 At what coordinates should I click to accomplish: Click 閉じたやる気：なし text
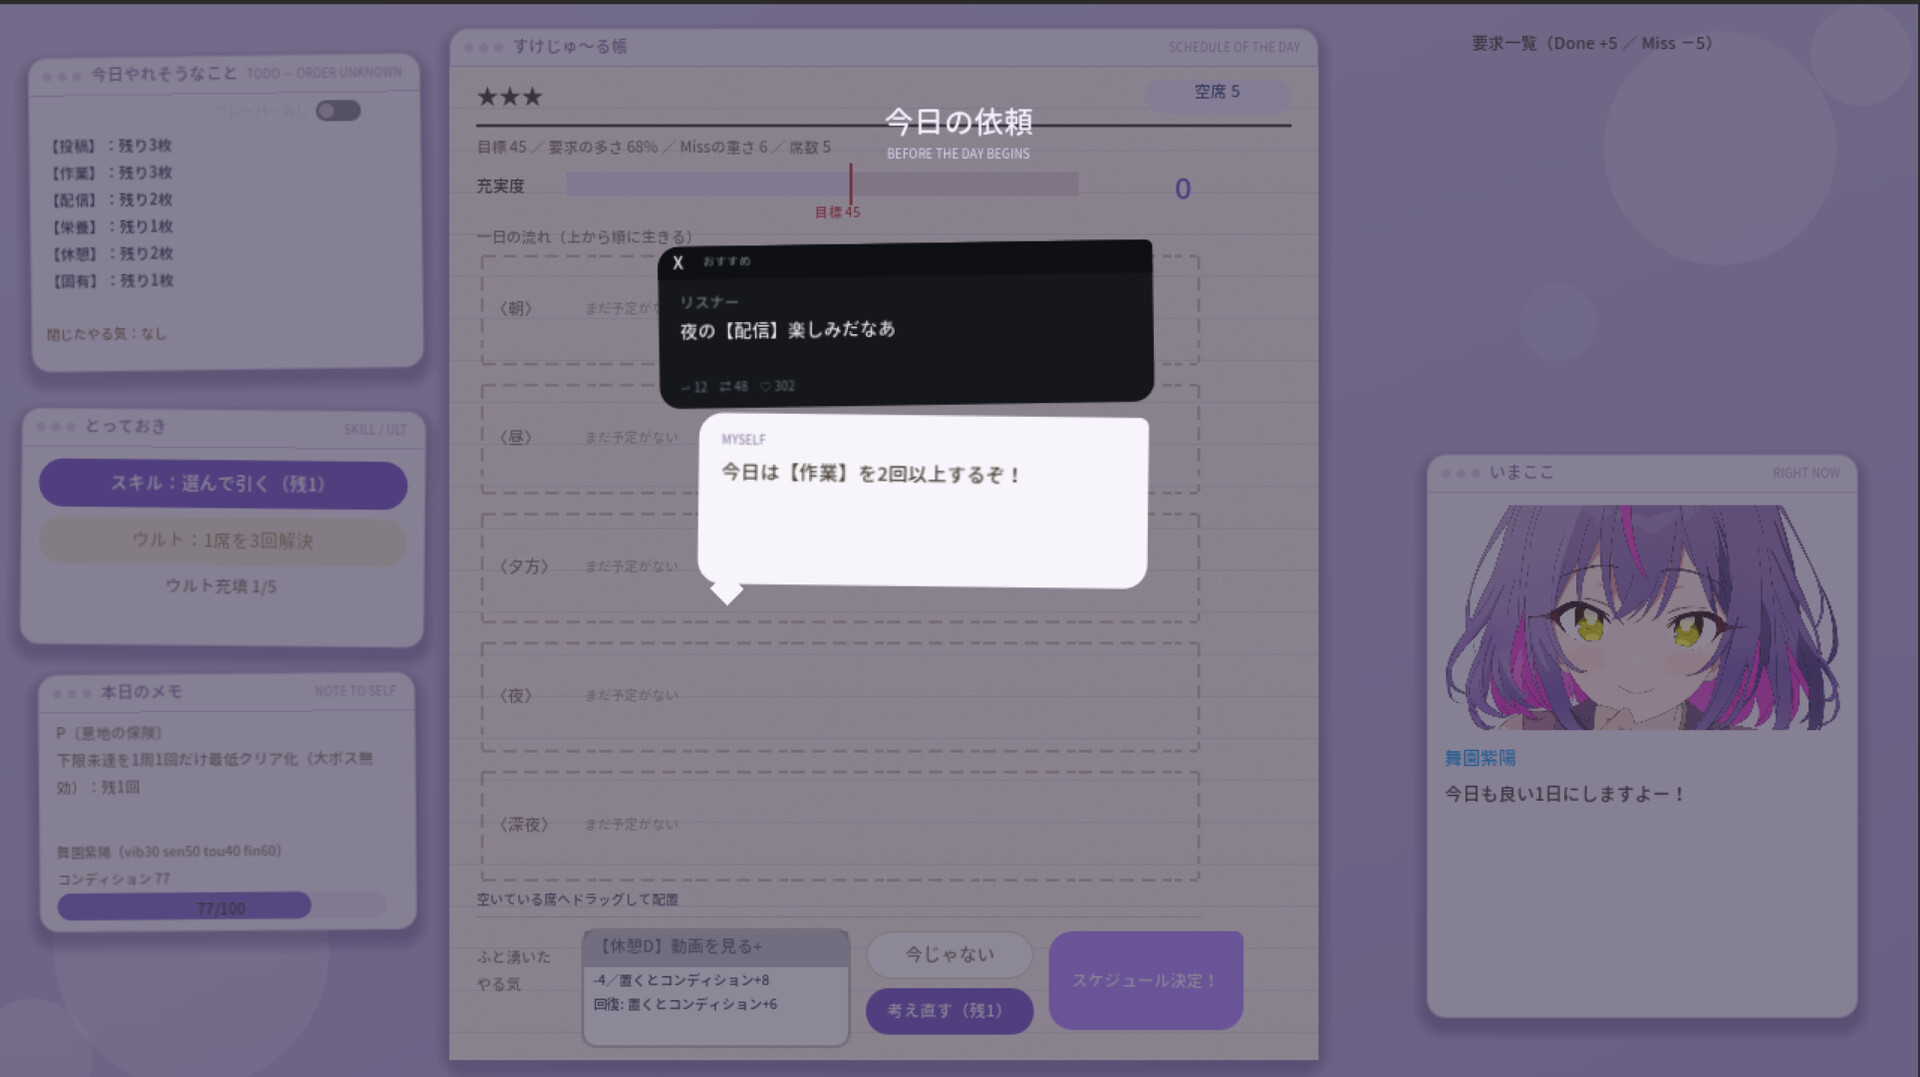point(107,334)
